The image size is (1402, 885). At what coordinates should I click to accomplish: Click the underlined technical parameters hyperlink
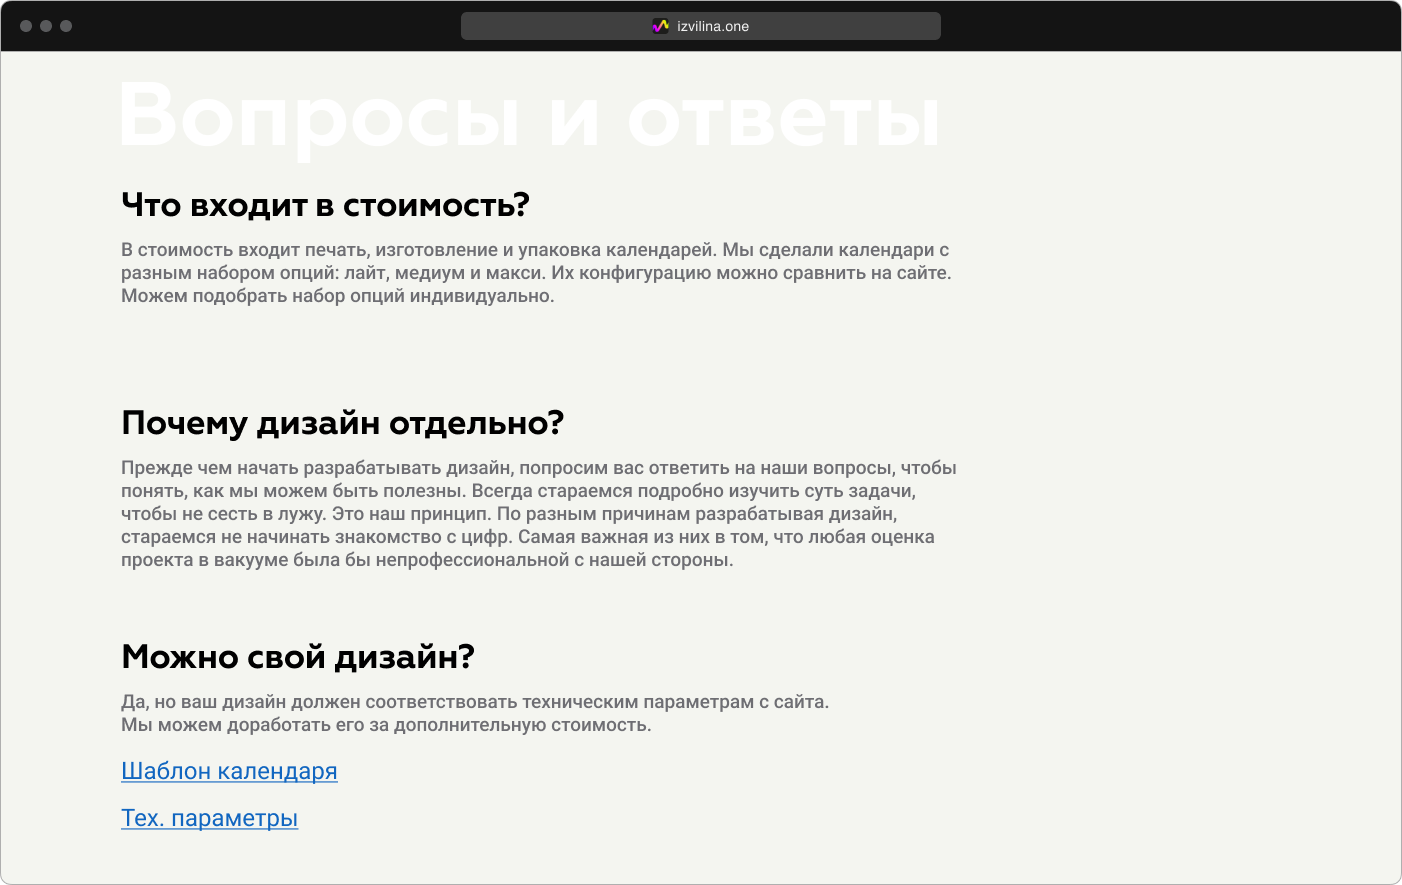pyautogui.click(x=209, y=818)
